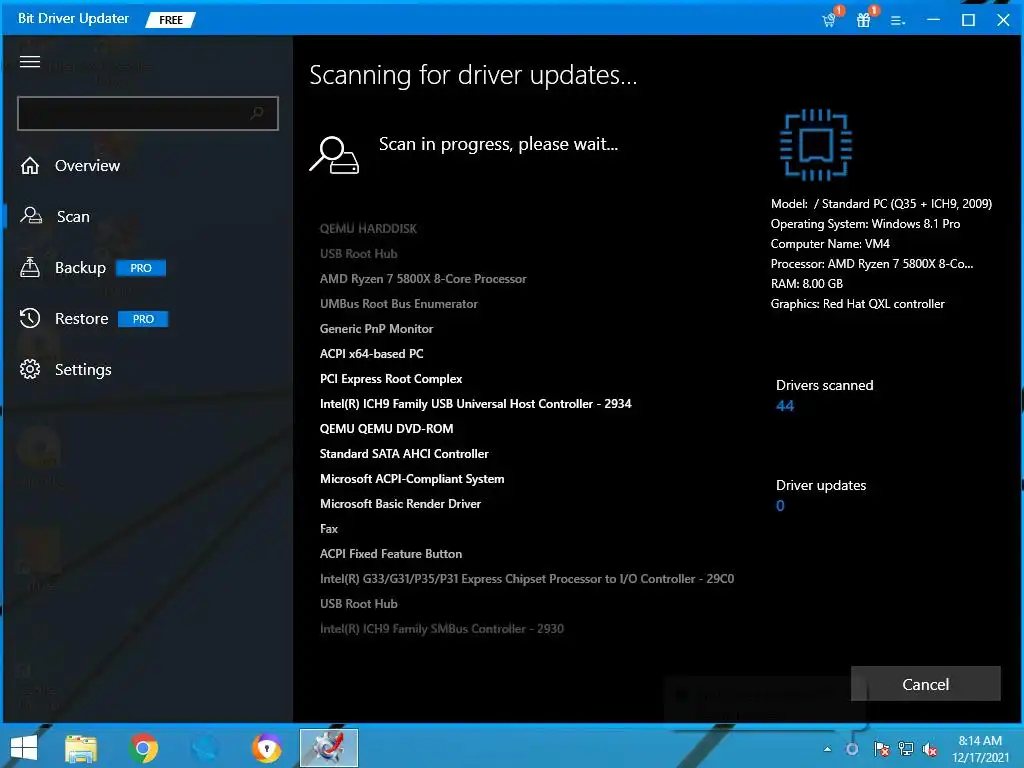Click the muted volume tray icon
The width and height of the screenshot is (1024, 768).
(x=930, y=749)
